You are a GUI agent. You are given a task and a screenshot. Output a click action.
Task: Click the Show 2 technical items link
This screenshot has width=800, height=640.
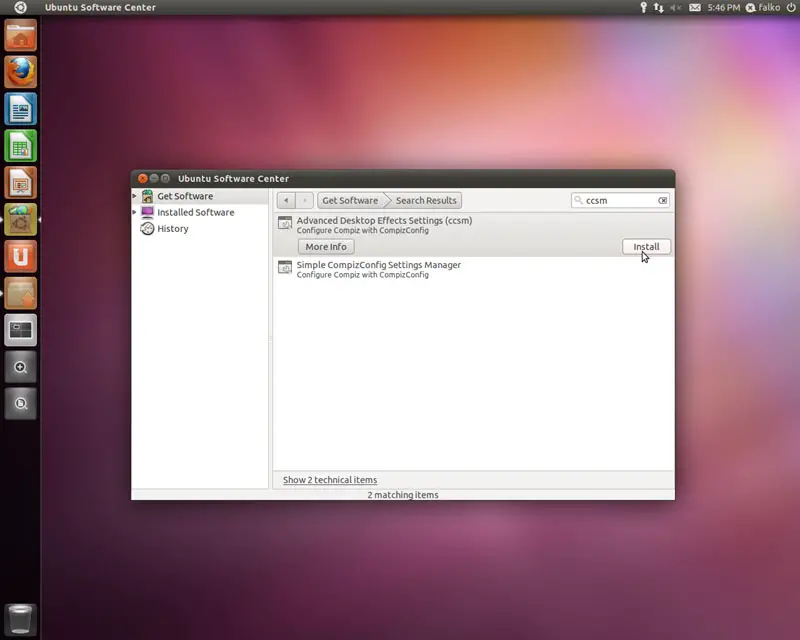[330, 480]
